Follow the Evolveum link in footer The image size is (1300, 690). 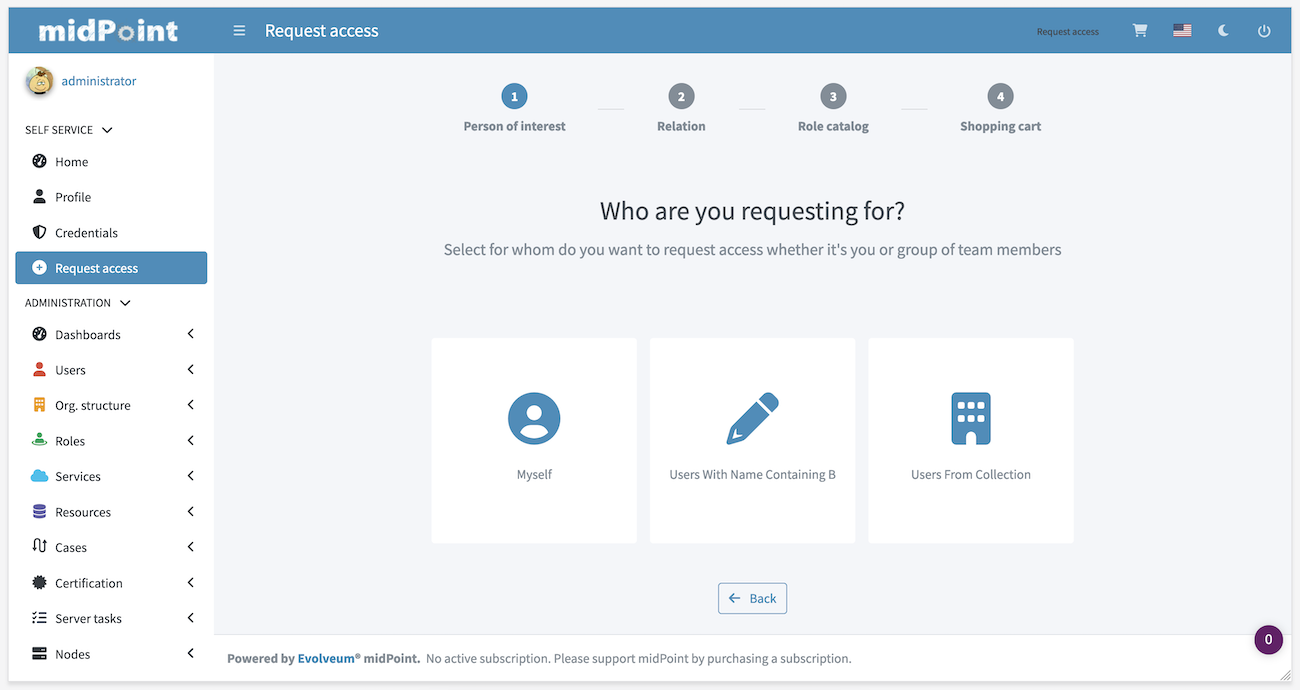[x=328, y=659]
